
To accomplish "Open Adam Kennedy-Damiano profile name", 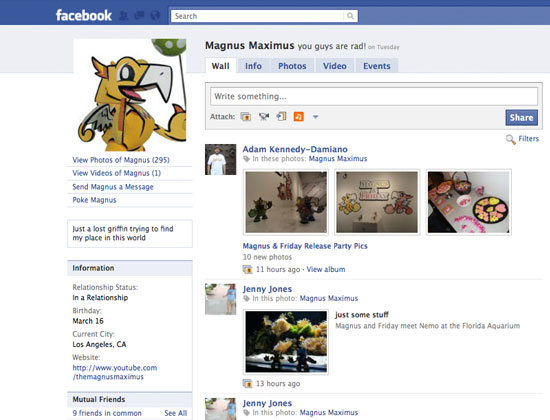I will point(295,149).
